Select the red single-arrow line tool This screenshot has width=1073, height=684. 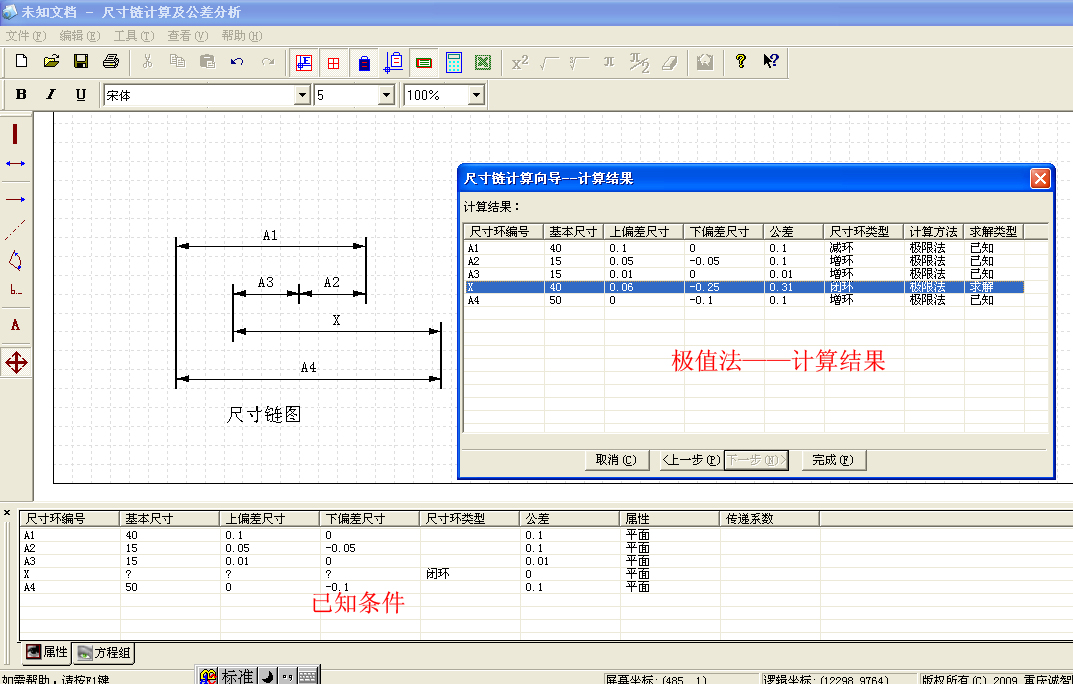point(15,200)
